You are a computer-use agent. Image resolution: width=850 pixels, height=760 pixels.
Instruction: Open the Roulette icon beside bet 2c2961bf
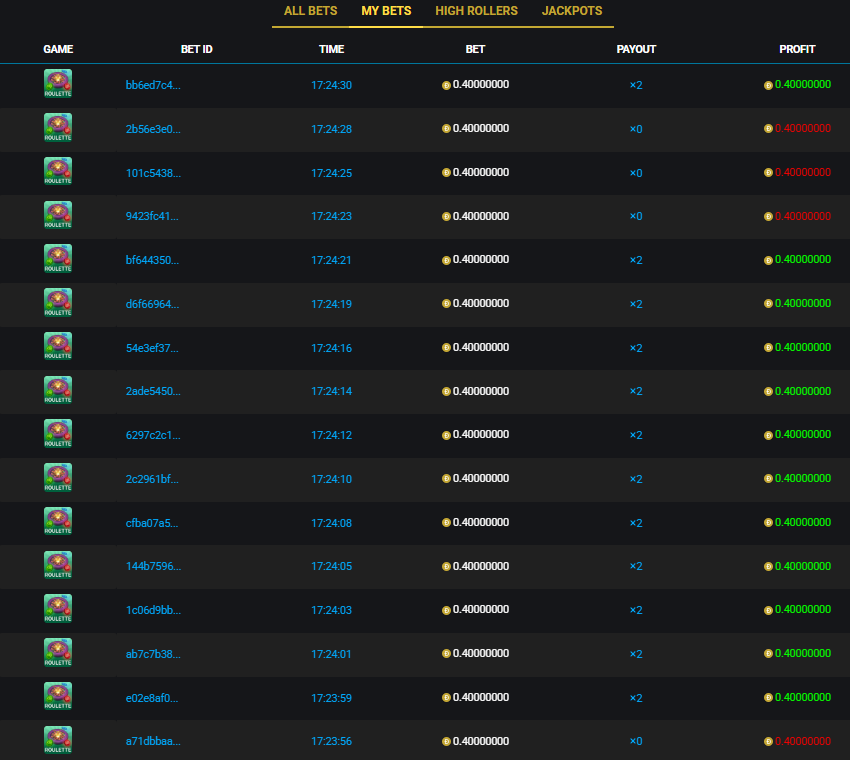58,478
